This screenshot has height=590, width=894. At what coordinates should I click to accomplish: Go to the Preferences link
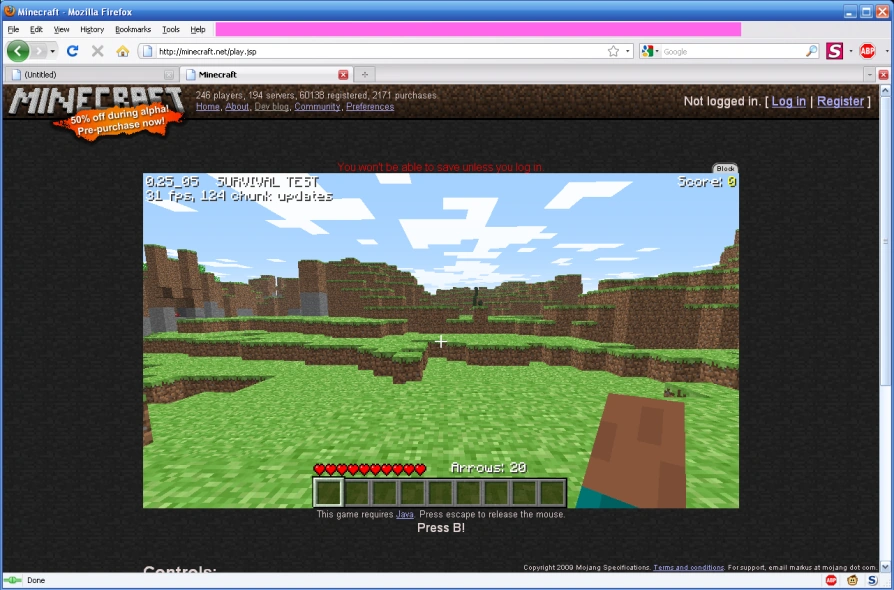370,107
